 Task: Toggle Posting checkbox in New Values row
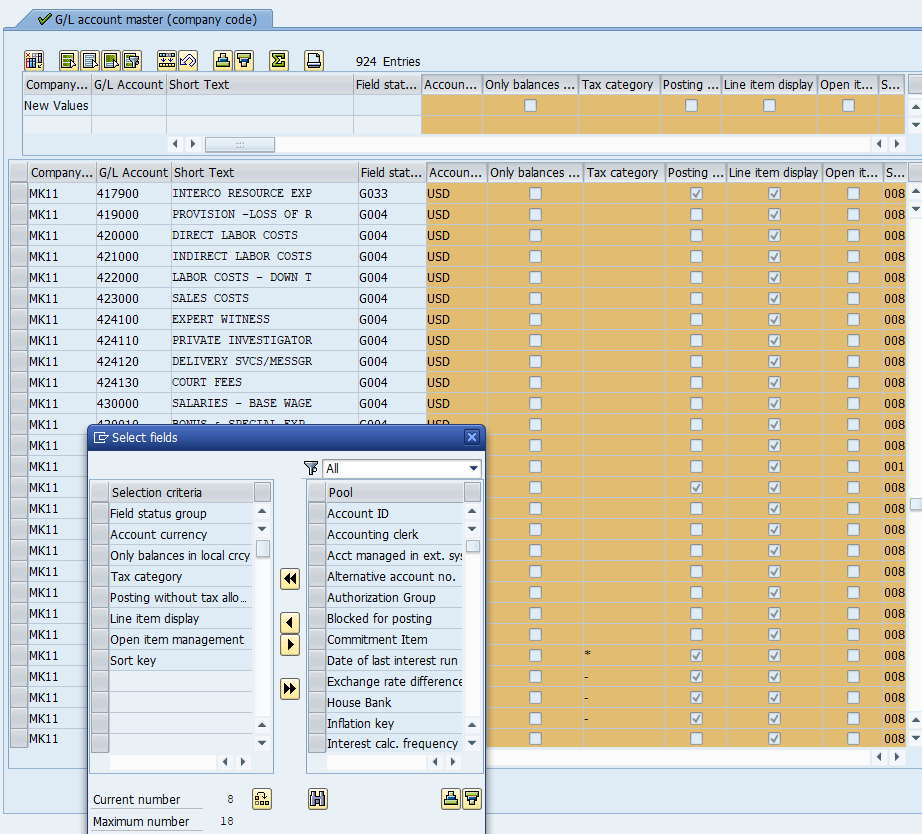click(691, 106)
